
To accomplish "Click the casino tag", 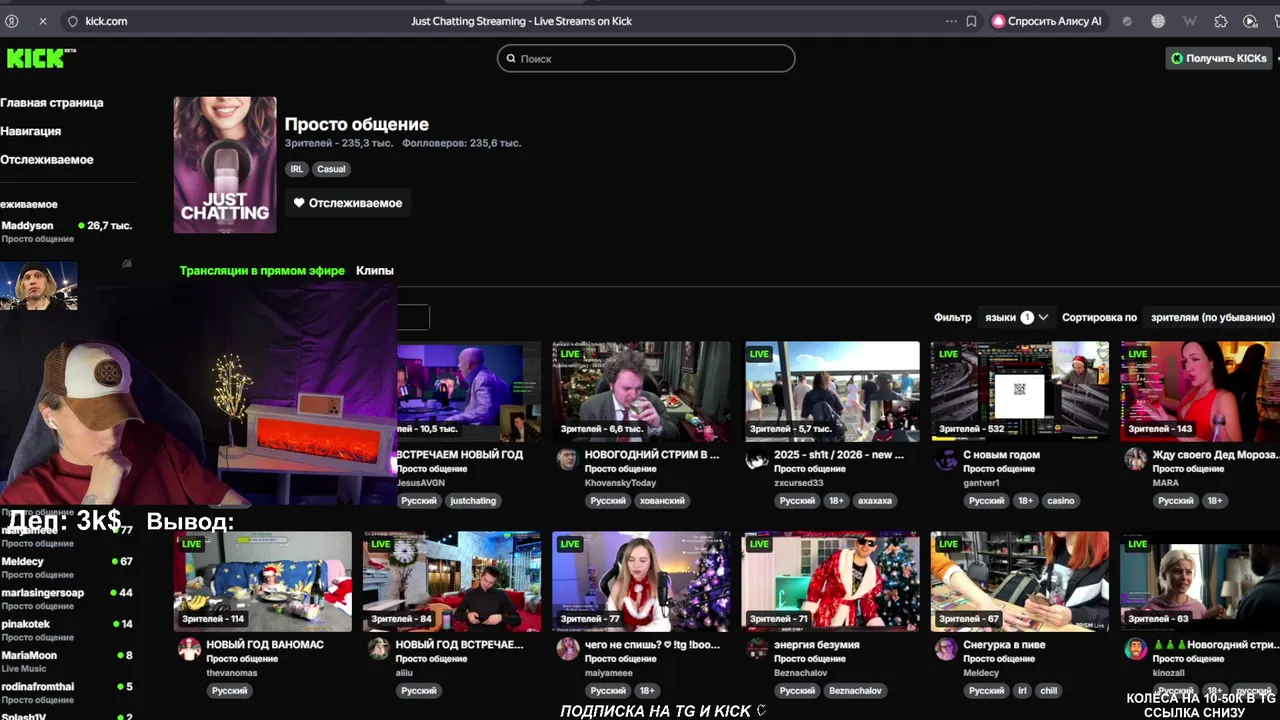I will [1061, 501].
